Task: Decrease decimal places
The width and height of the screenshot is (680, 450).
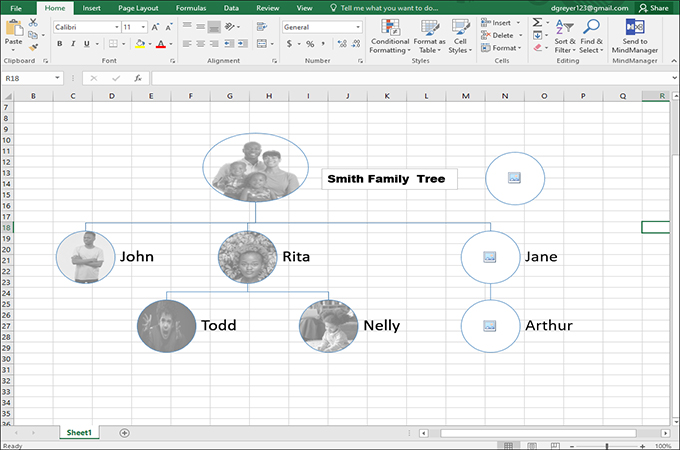Action: 356,44
